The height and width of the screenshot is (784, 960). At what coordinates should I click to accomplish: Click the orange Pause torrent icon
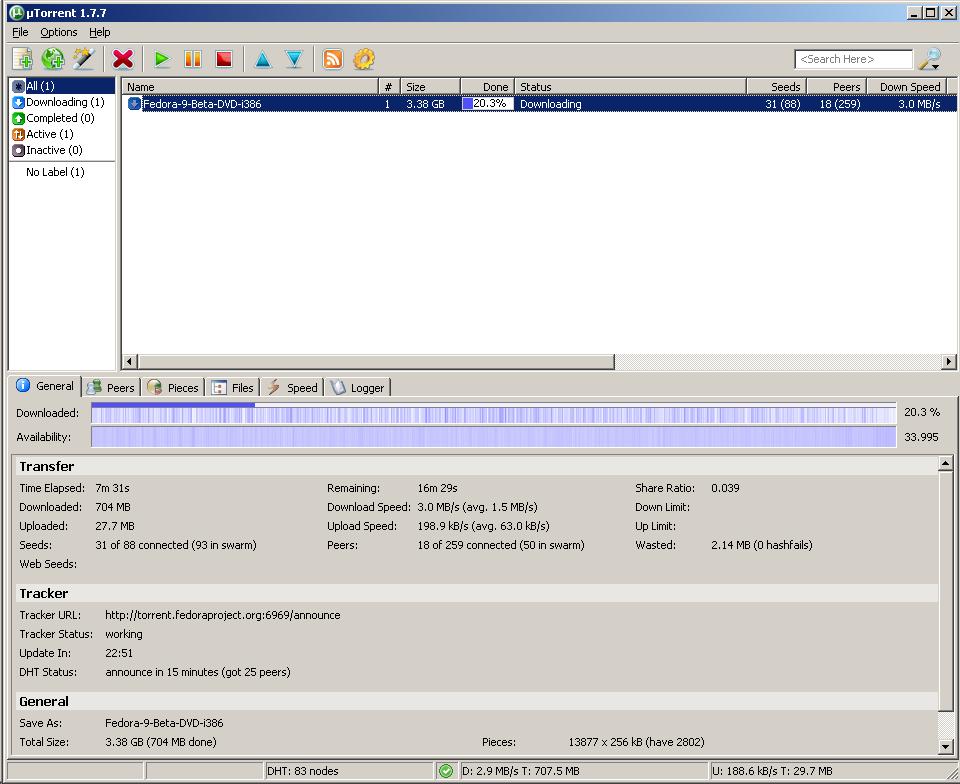pos(193,59)
